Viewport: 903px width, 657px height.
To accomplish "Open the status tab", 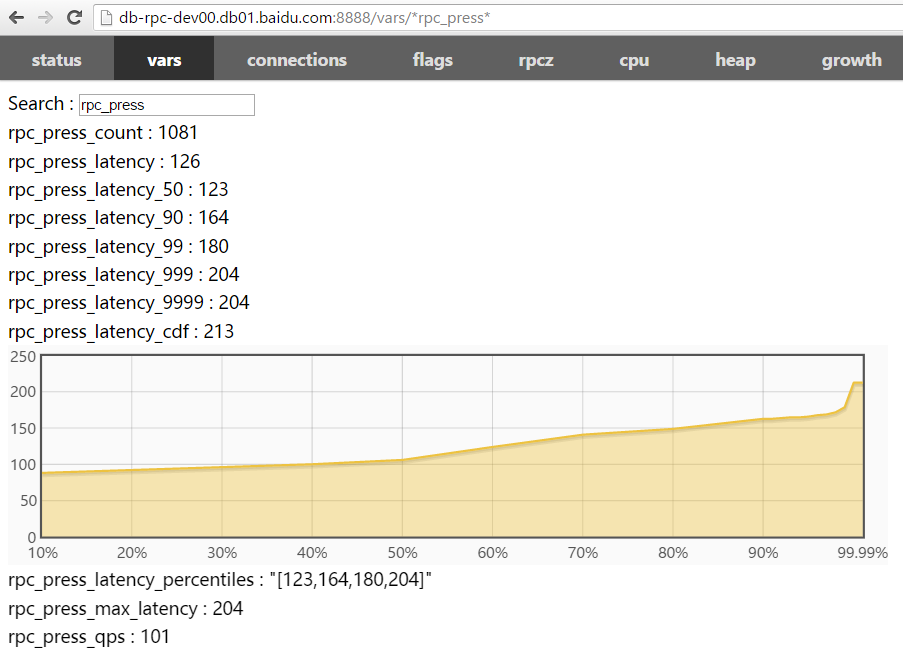I will (57, 60).
